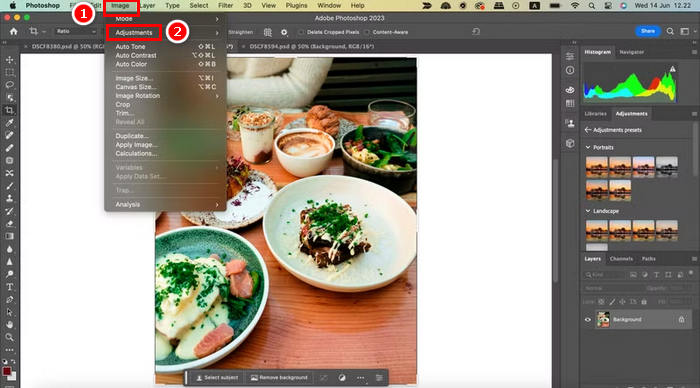Switch to the Libraries tab

[x=596, y=114]
